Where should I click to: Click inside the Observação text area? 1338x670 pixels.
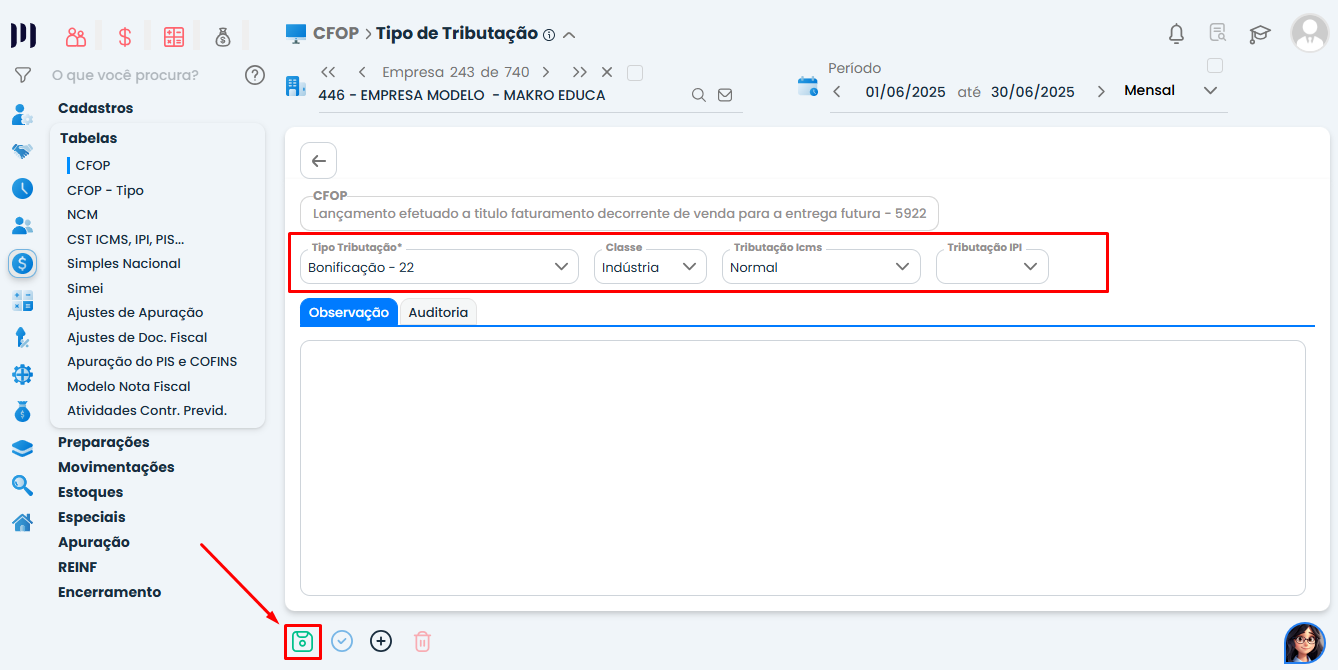pos(802,467)
